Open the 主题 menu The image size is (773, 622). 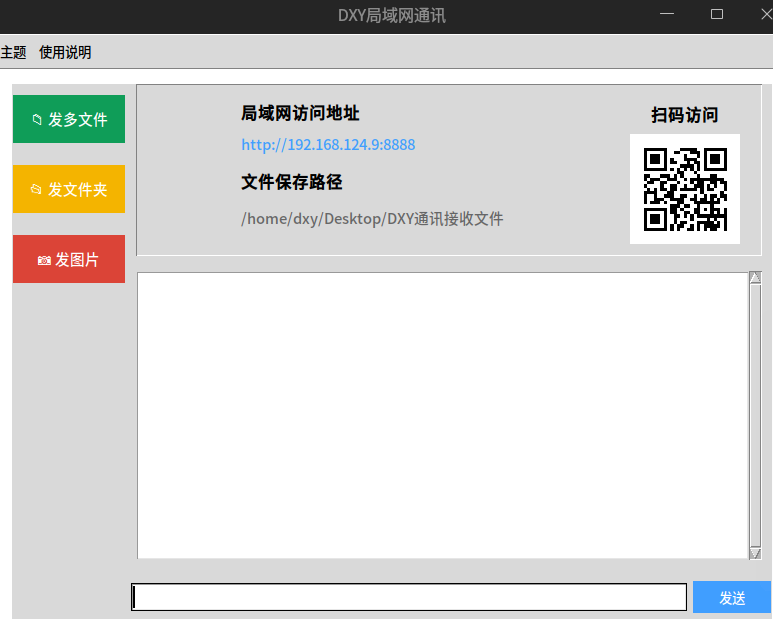(x=13, y=52)
